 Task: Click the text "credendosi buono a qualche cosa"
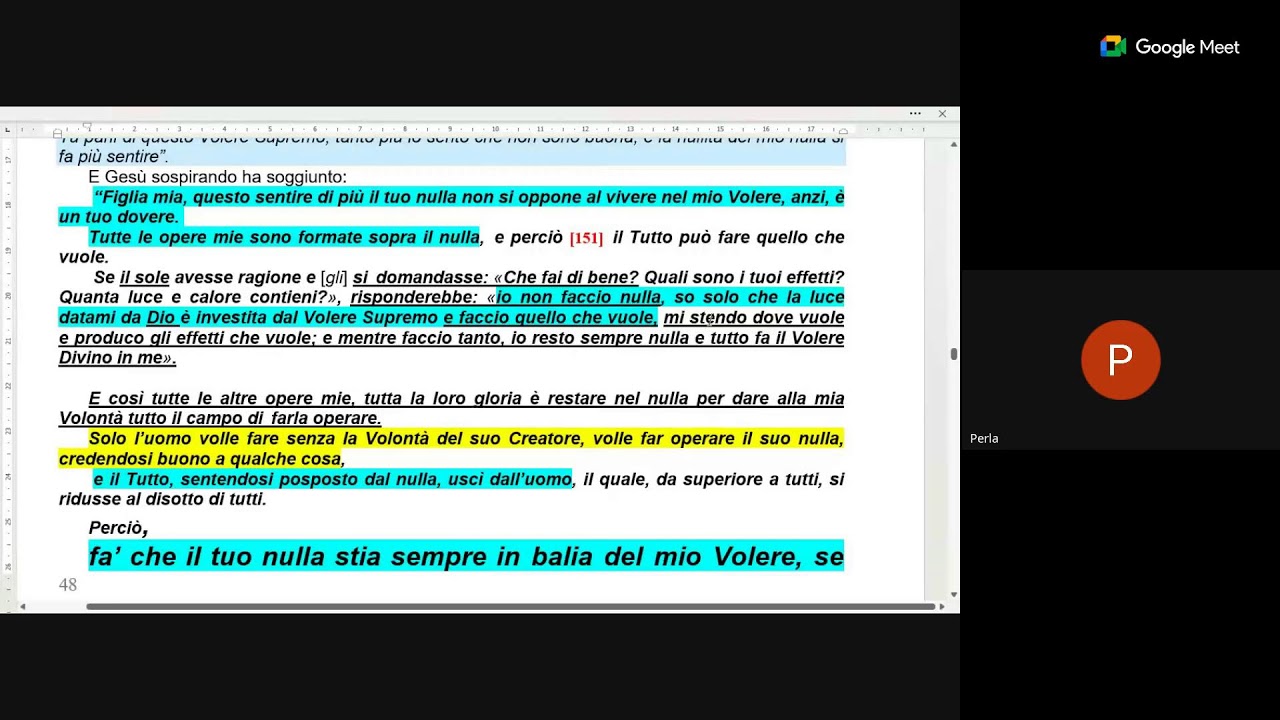pyautogui.click(x=200, y=459)
